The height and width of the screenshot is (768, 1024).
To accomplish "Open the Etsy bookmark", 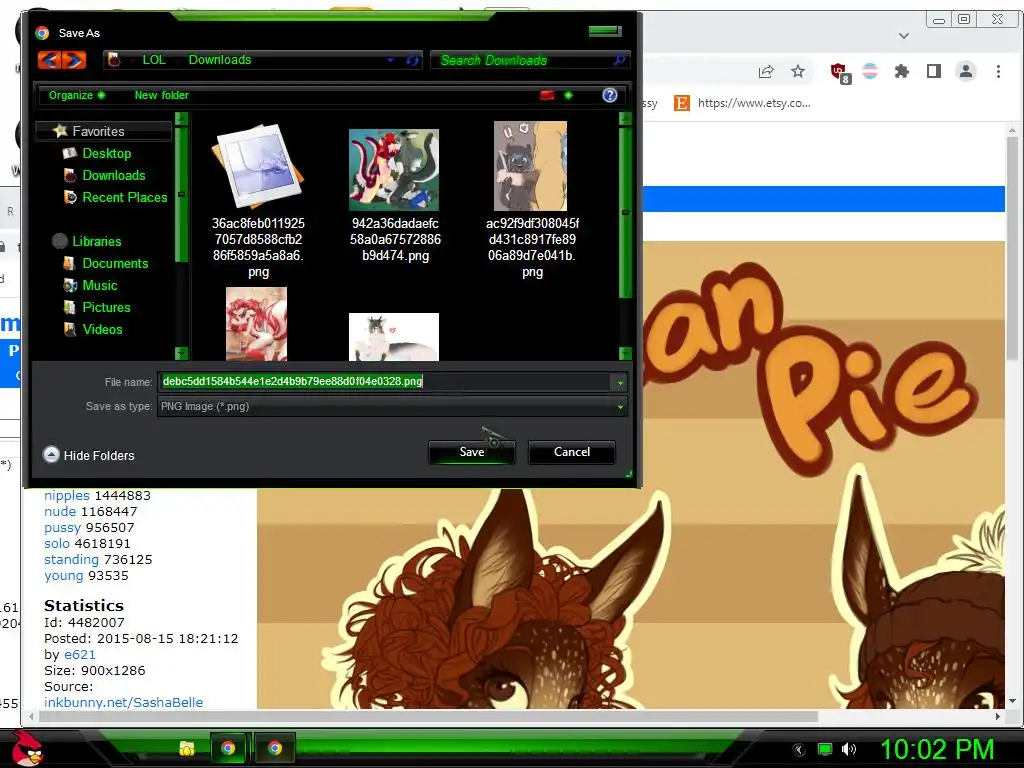I will 742,103.
